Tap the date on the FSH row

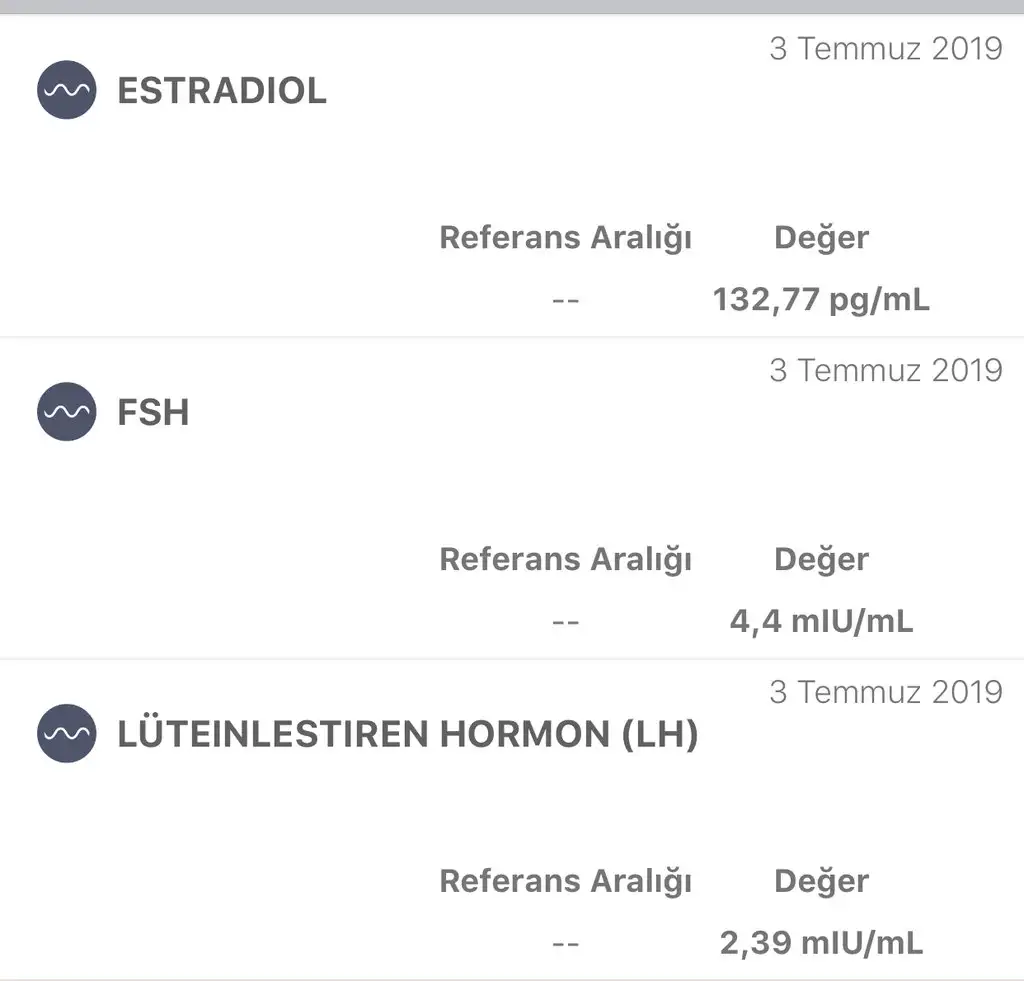[x=885, y=370]
